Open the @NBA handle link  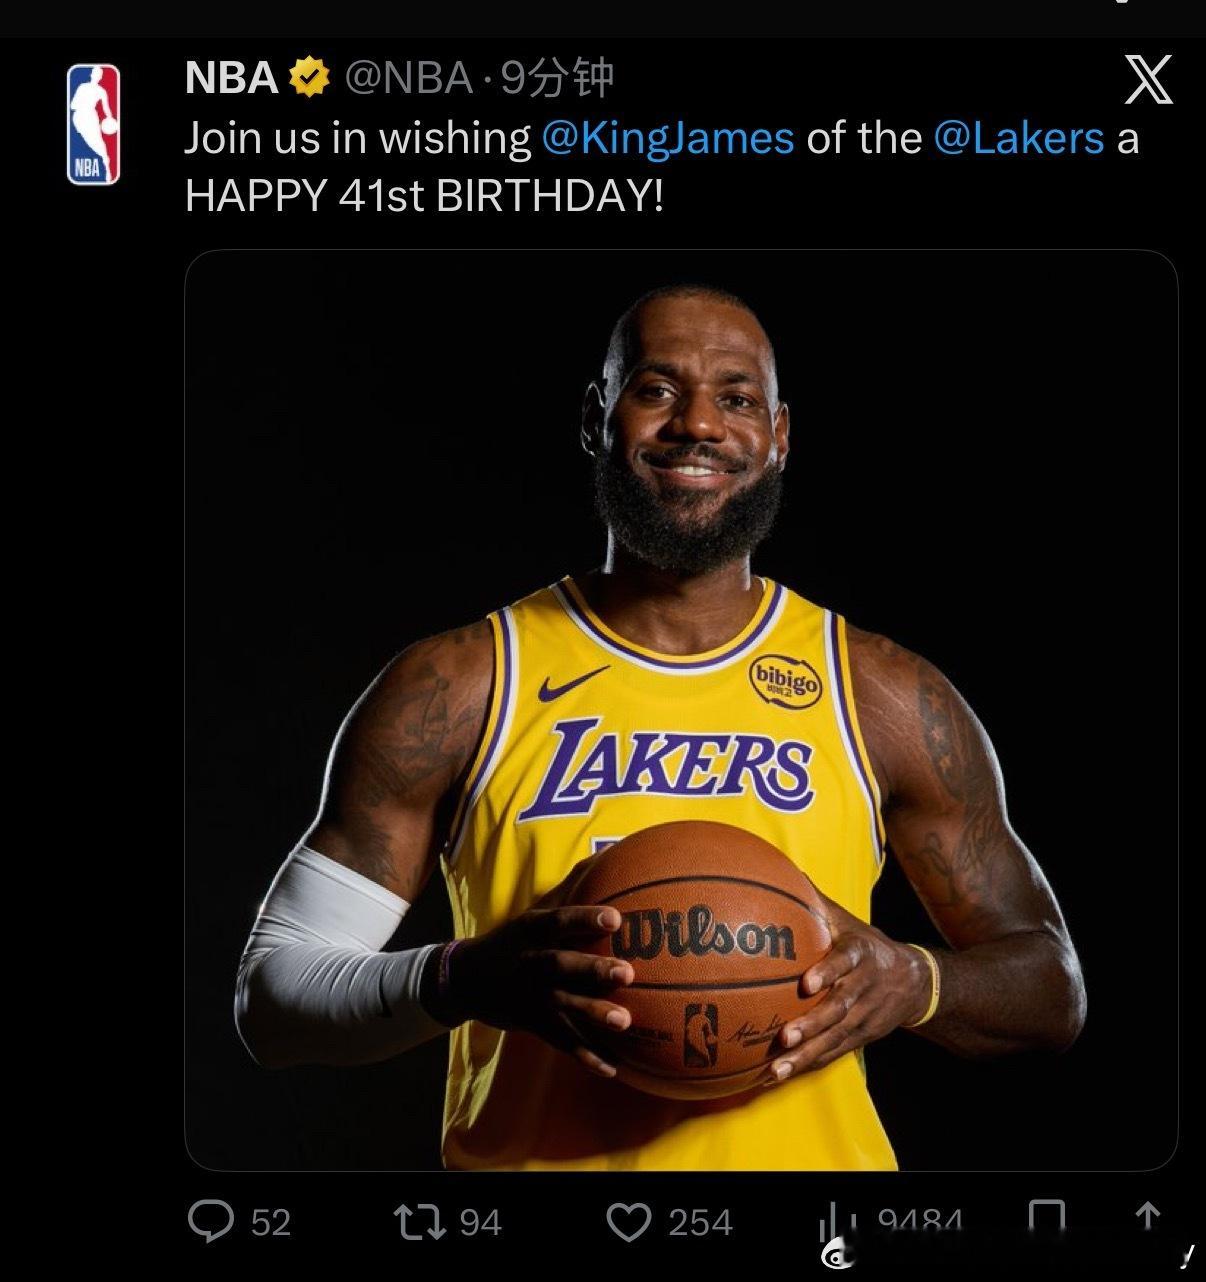(408, 78)
